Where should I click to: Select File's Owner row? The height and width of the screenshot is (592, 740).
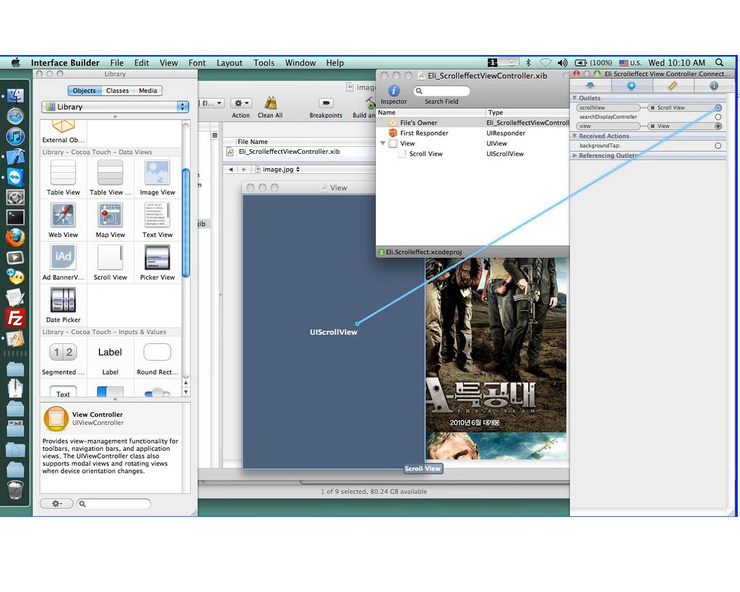(x=473, y=122)
